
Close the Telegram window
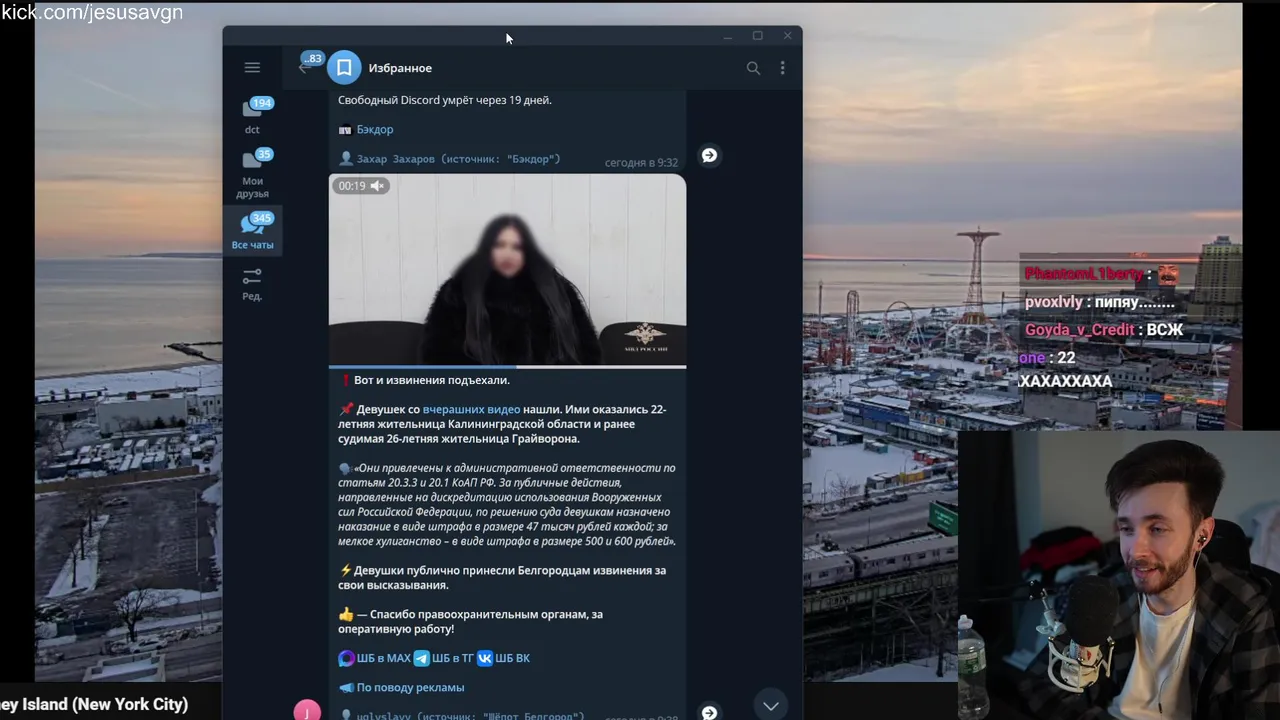[x=787, y=36]
